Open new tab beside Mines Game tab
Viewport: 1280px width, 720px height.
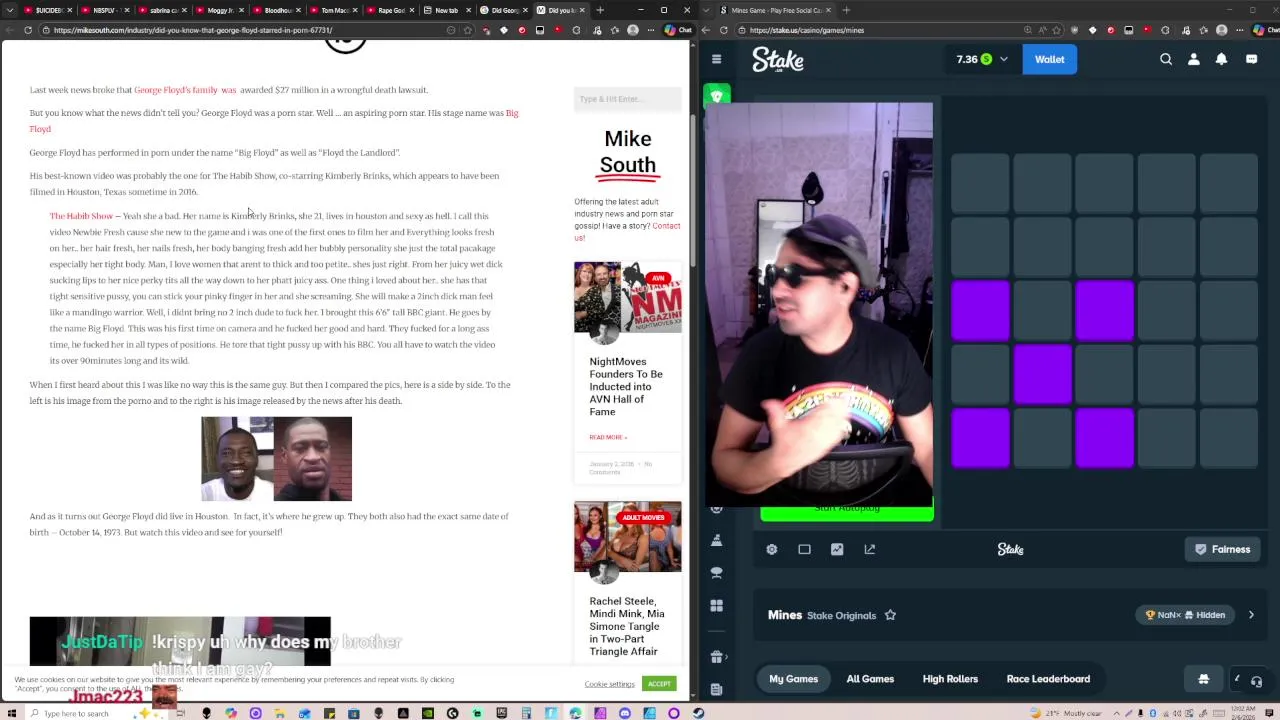pyautogui.click(x=846, y=10)
